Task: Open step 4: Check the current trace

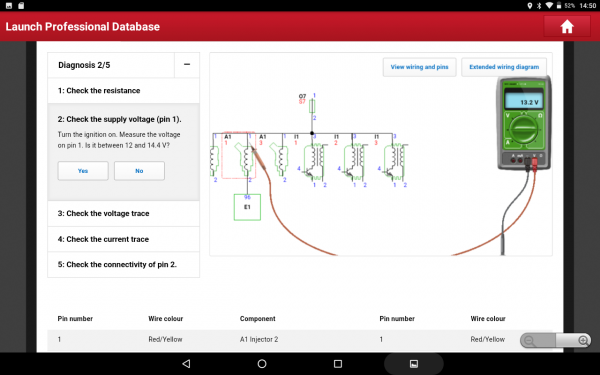Action: (x=123, y=239)
